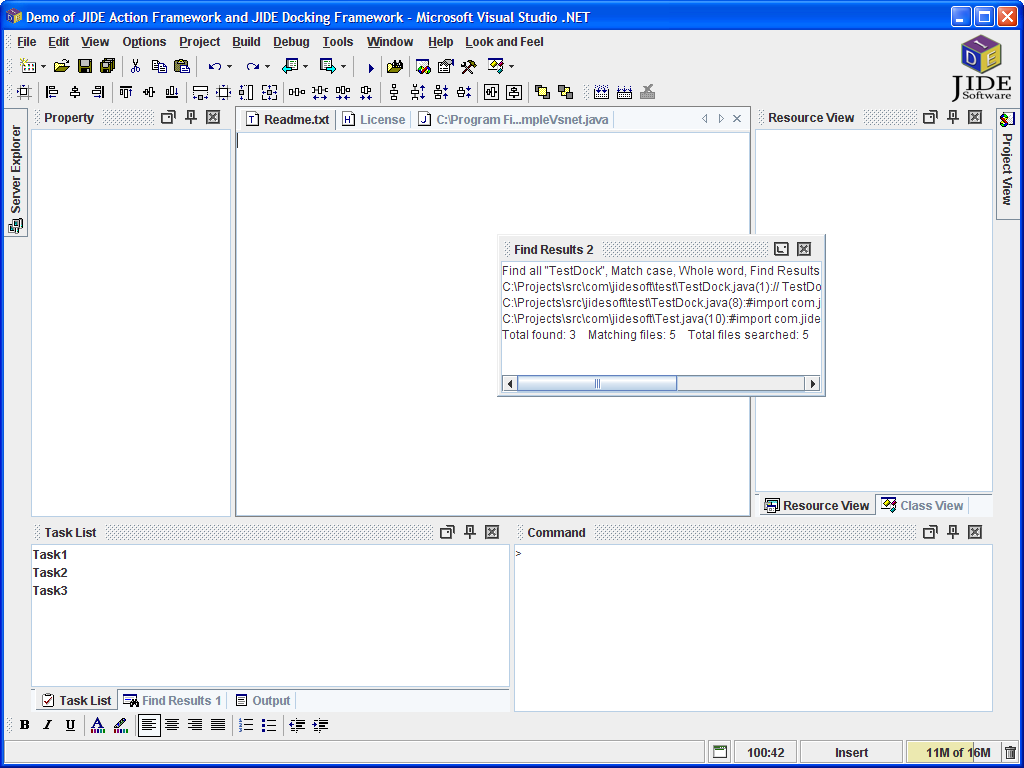Click Find Results 2 horizontal scrollbar thumb
This screenshot has height=768, width=1024.
597,383
